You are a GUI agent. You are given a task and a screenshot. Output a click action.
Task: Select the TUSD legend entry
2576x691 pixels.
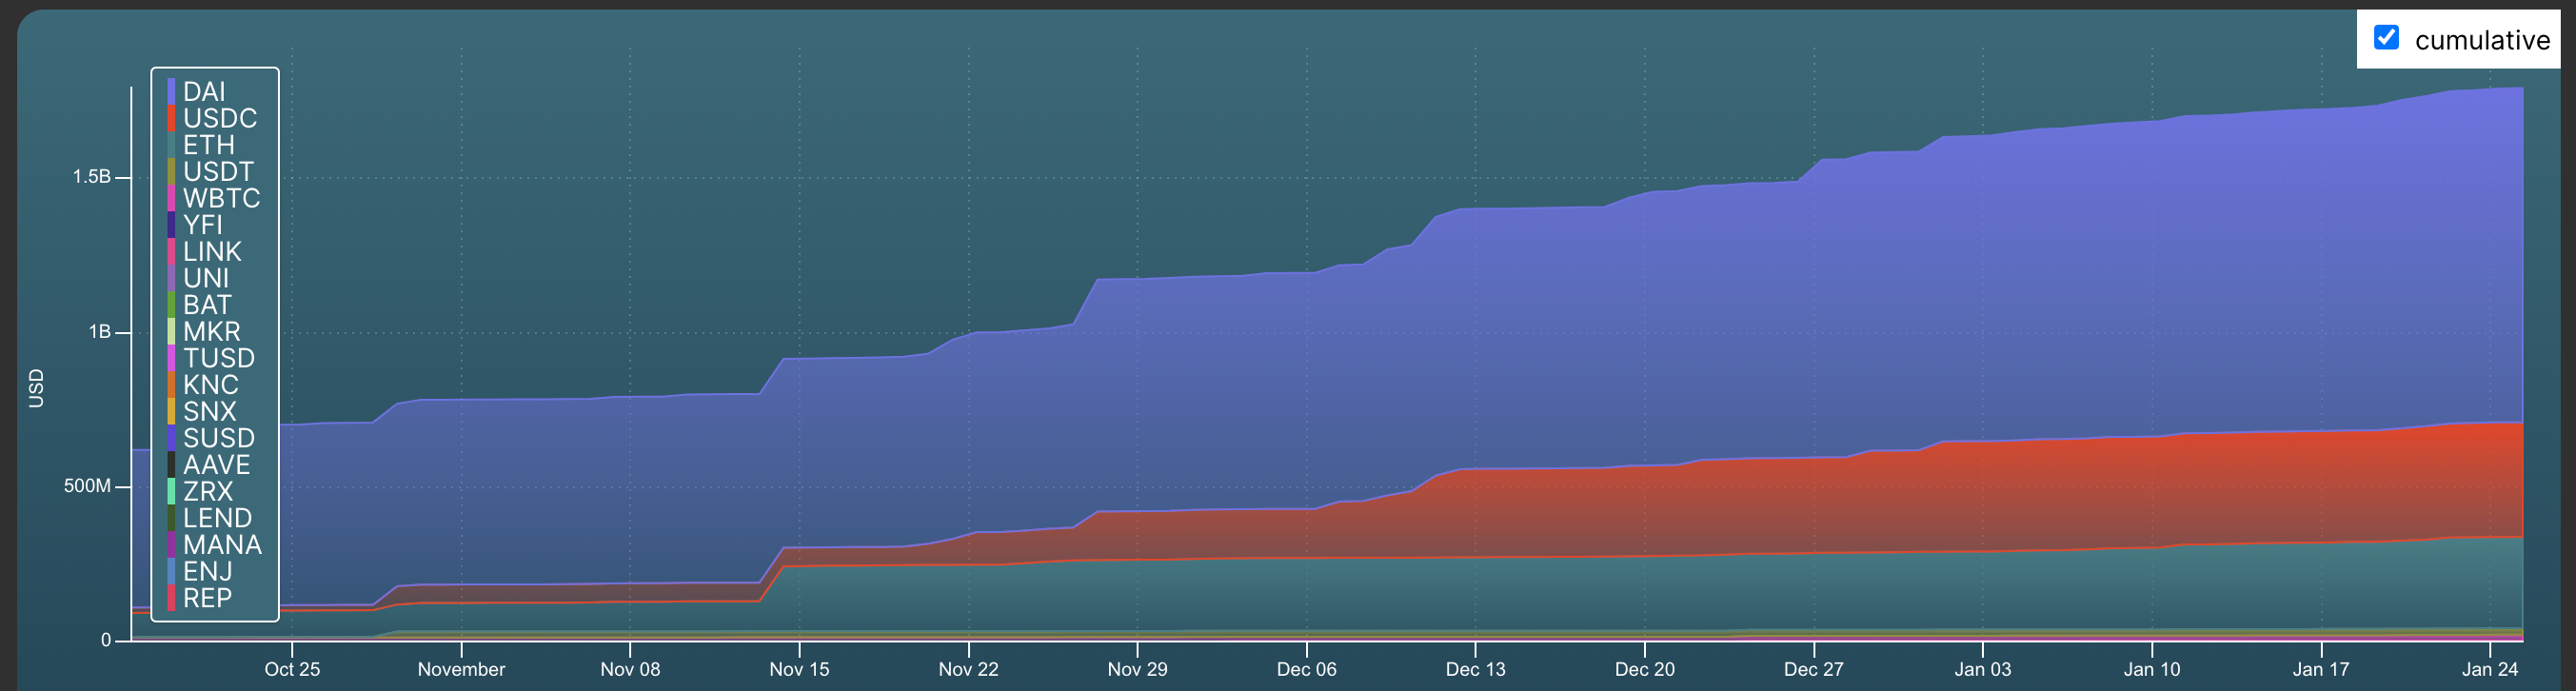click(212, 358)
